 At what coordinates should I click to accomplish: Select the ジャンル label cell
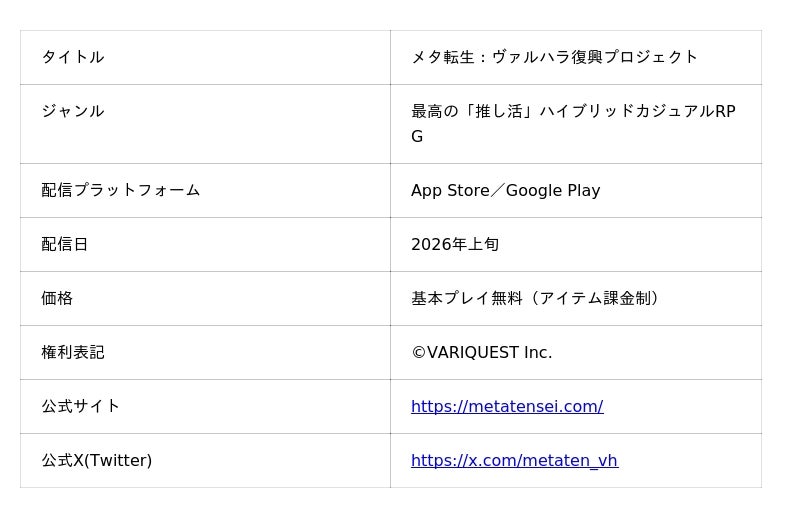[73, 111]
